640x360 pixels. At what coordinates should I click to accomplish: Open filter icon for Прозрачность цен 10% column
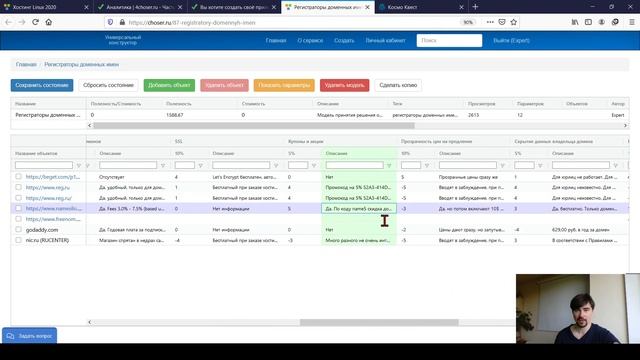click(x=427, y=165)
